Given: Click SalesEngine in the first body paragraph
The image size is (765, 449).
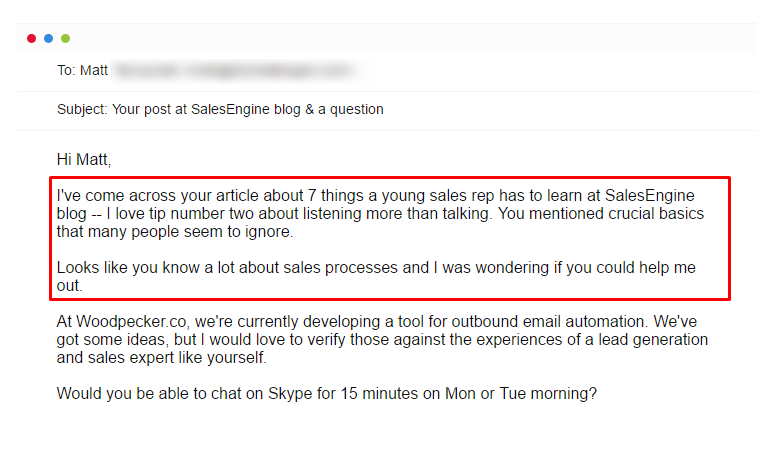Looking at the screenshot, I should point(649,196).
